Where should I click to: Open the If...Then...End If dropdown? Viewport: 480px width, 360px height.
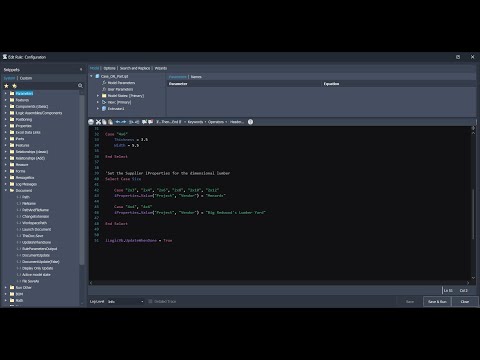pos(171,122)
